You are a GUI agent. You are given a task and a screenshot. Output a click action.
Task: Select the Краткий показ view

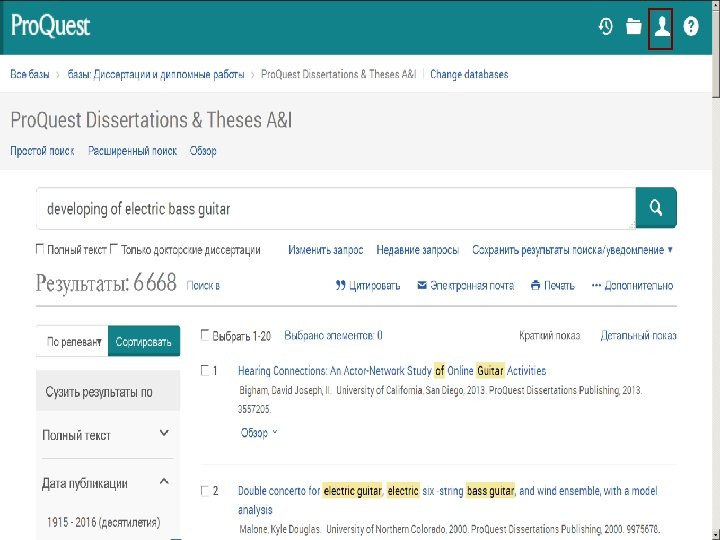point(550,336)
